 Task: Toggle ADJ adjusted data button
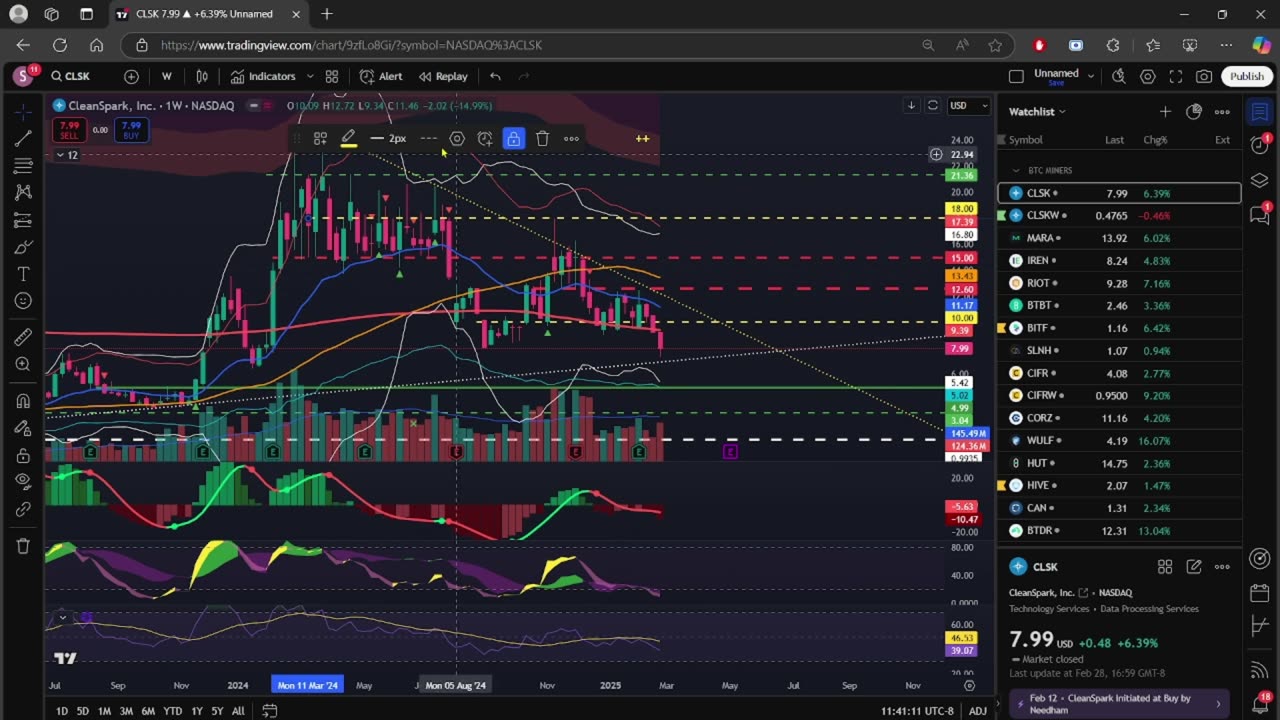[978, 711]
